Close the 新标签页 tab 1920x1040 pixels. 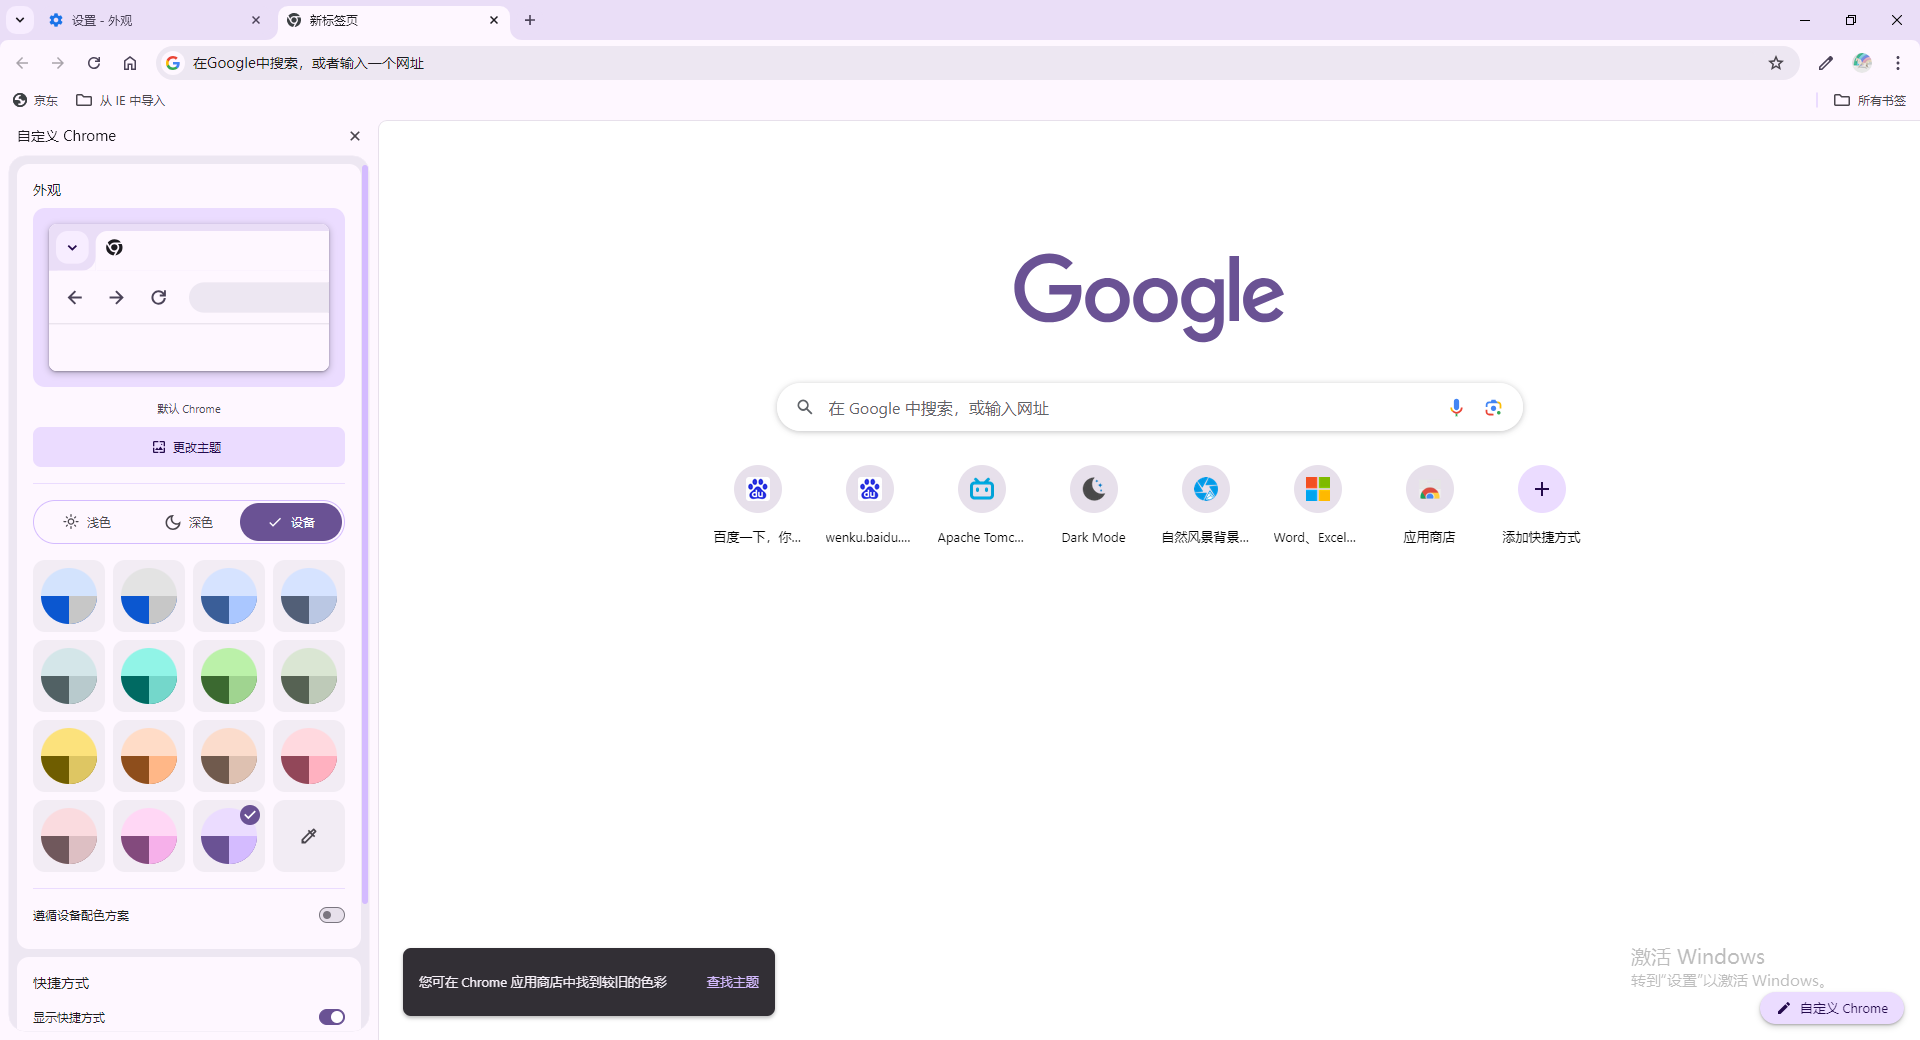[x=494, y=20]
